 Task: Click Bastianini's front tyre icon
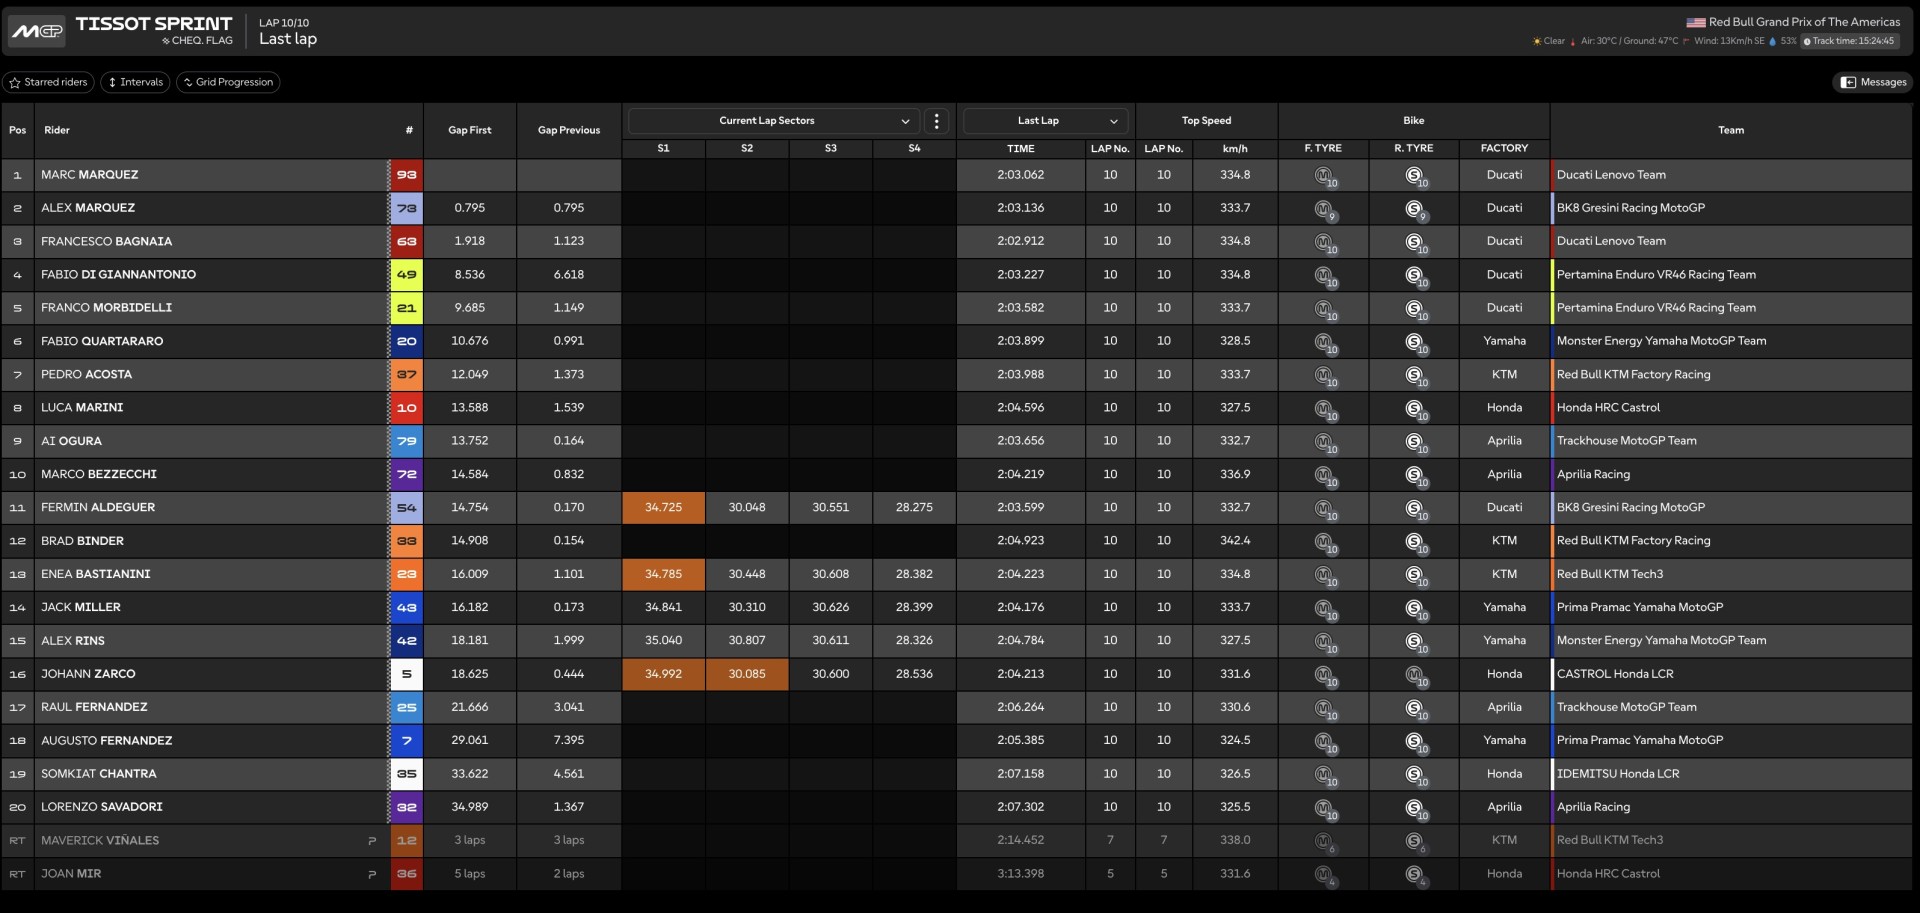(1325, 576)
